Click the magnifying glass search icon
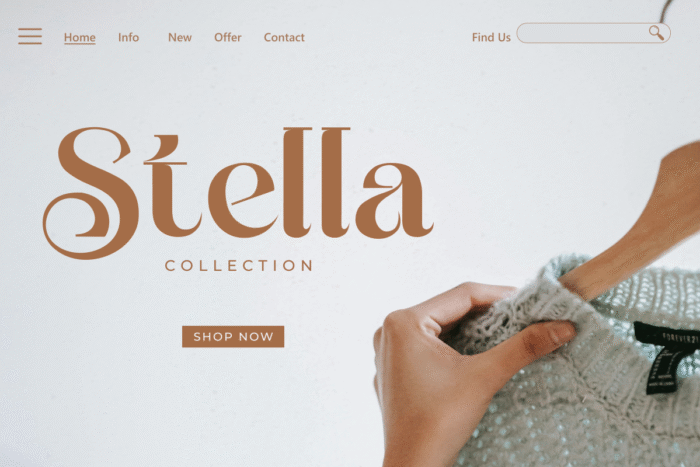Viewport: 700px width, 467px height. 656,33
